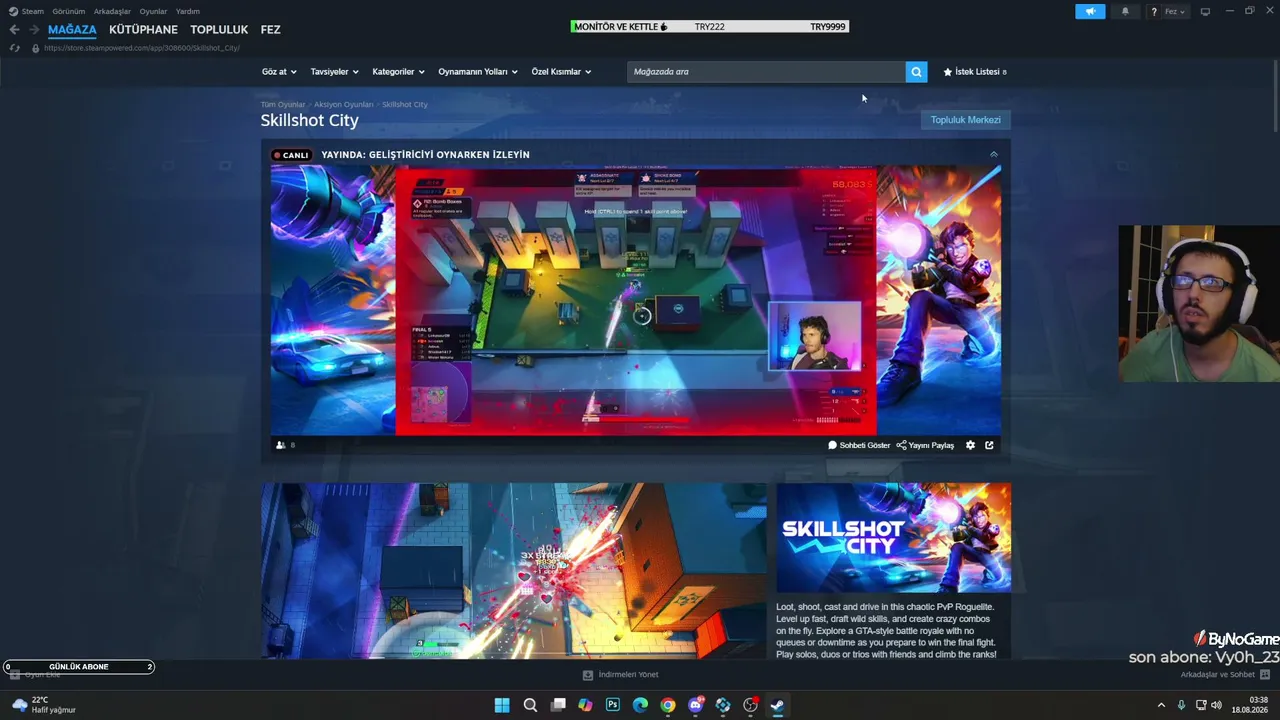Viewport: 1280px width, 720px height.
Task: Switch to Google Chrome in taskbar
Action: 668,705
